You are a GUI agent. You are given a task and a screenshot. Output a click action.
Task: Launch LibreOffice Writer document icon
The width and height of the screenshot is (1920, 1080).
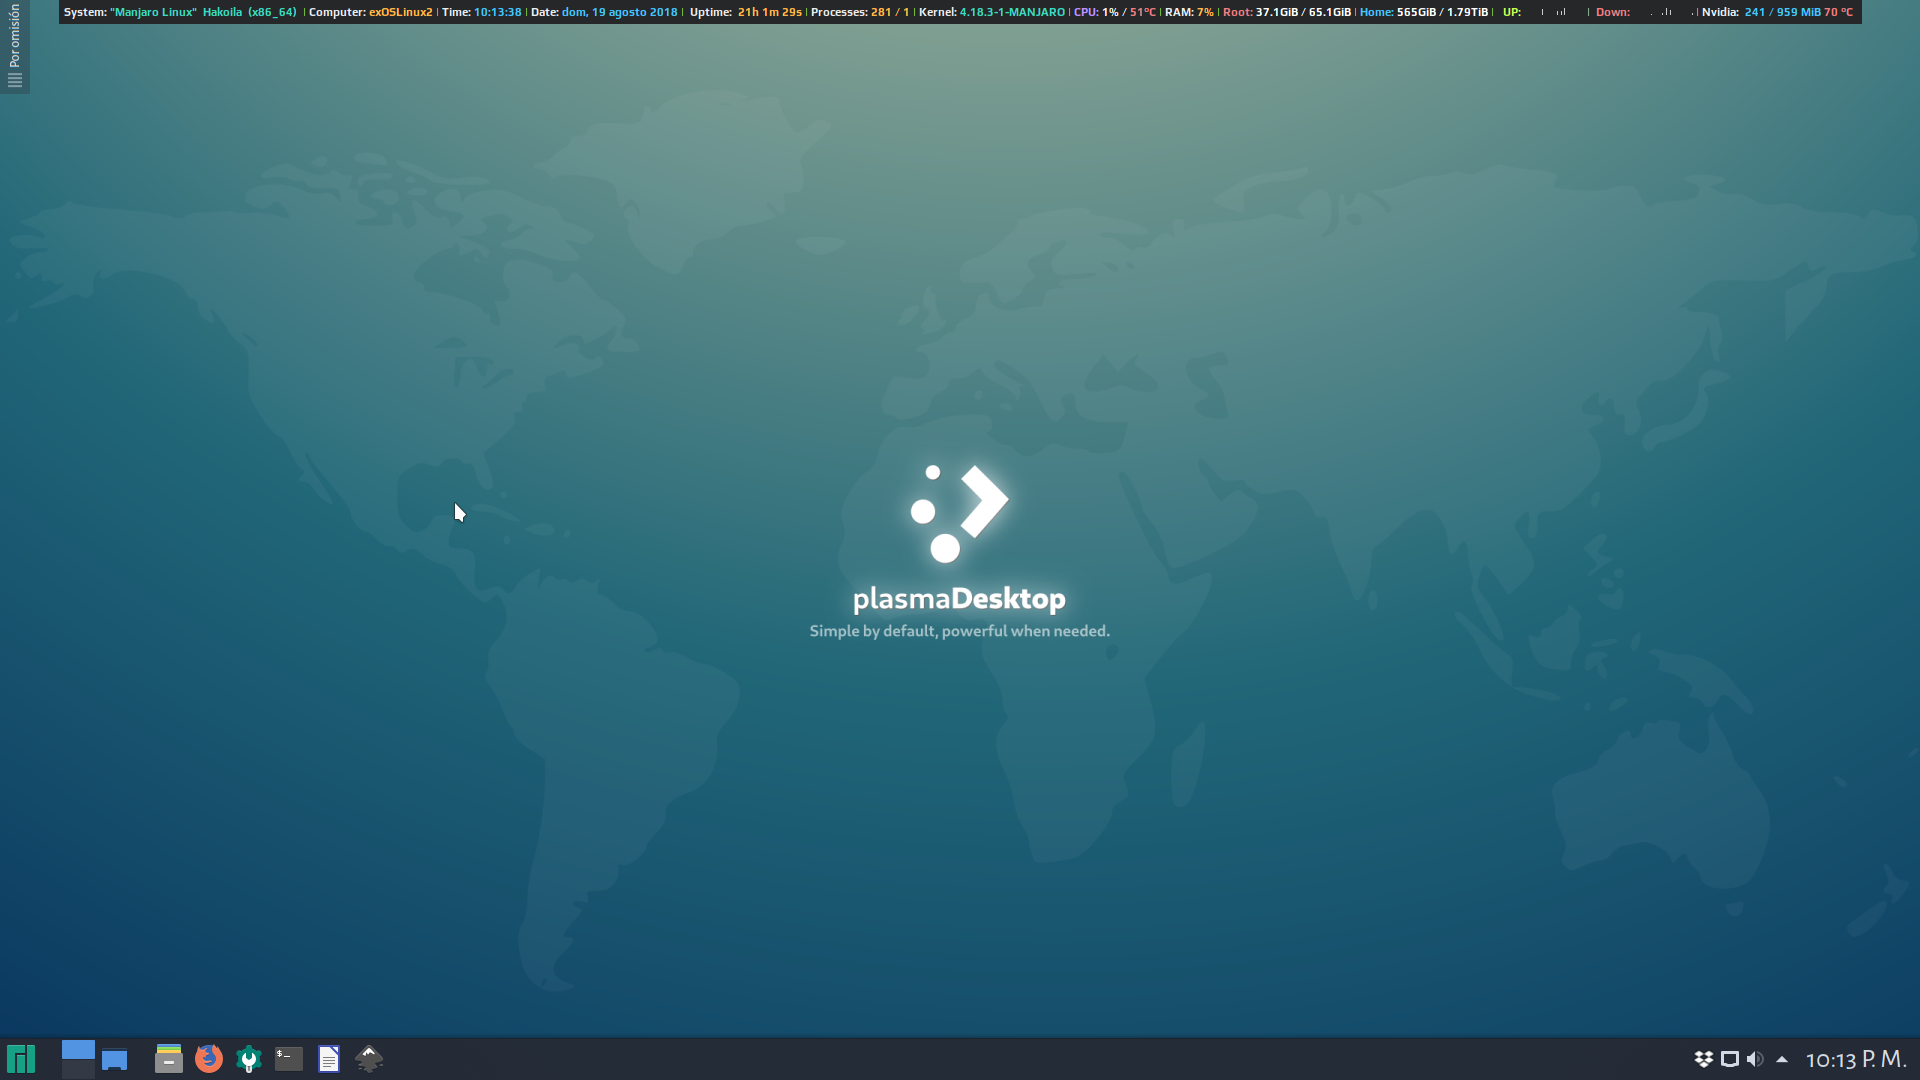pyautogui.click(x=329, y=1059)
